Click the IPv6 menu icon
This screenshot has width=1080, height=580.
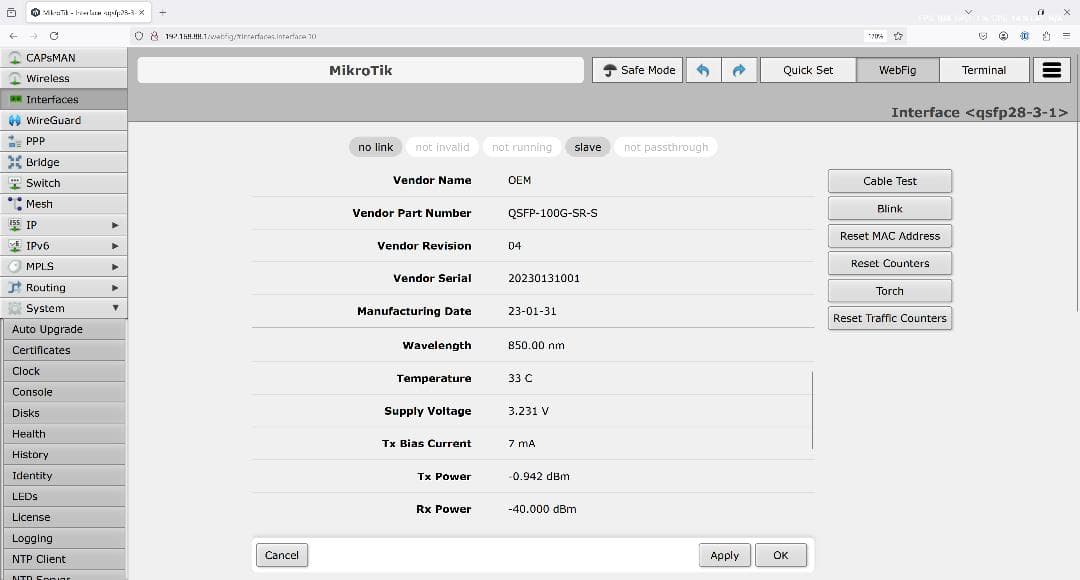pos(14,246)
